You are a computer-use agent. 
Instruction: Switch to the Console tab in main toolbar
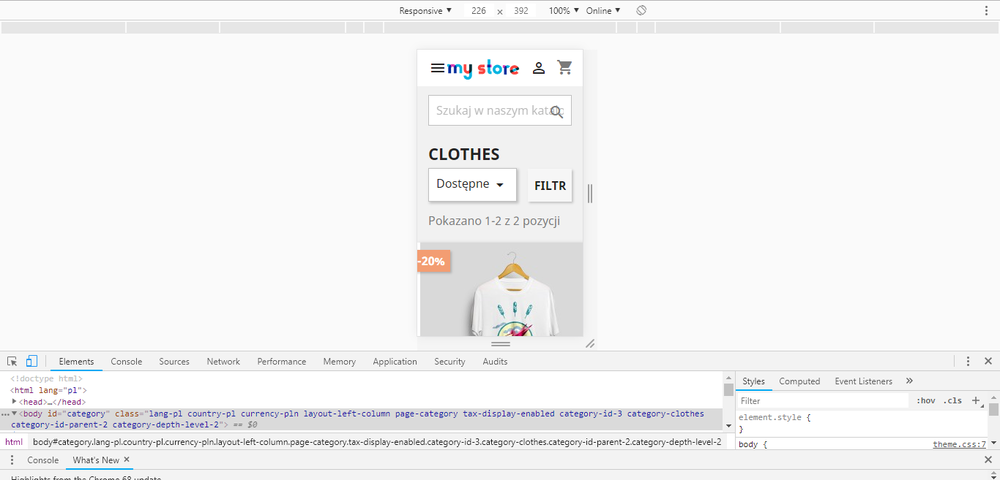pos(126,361)
